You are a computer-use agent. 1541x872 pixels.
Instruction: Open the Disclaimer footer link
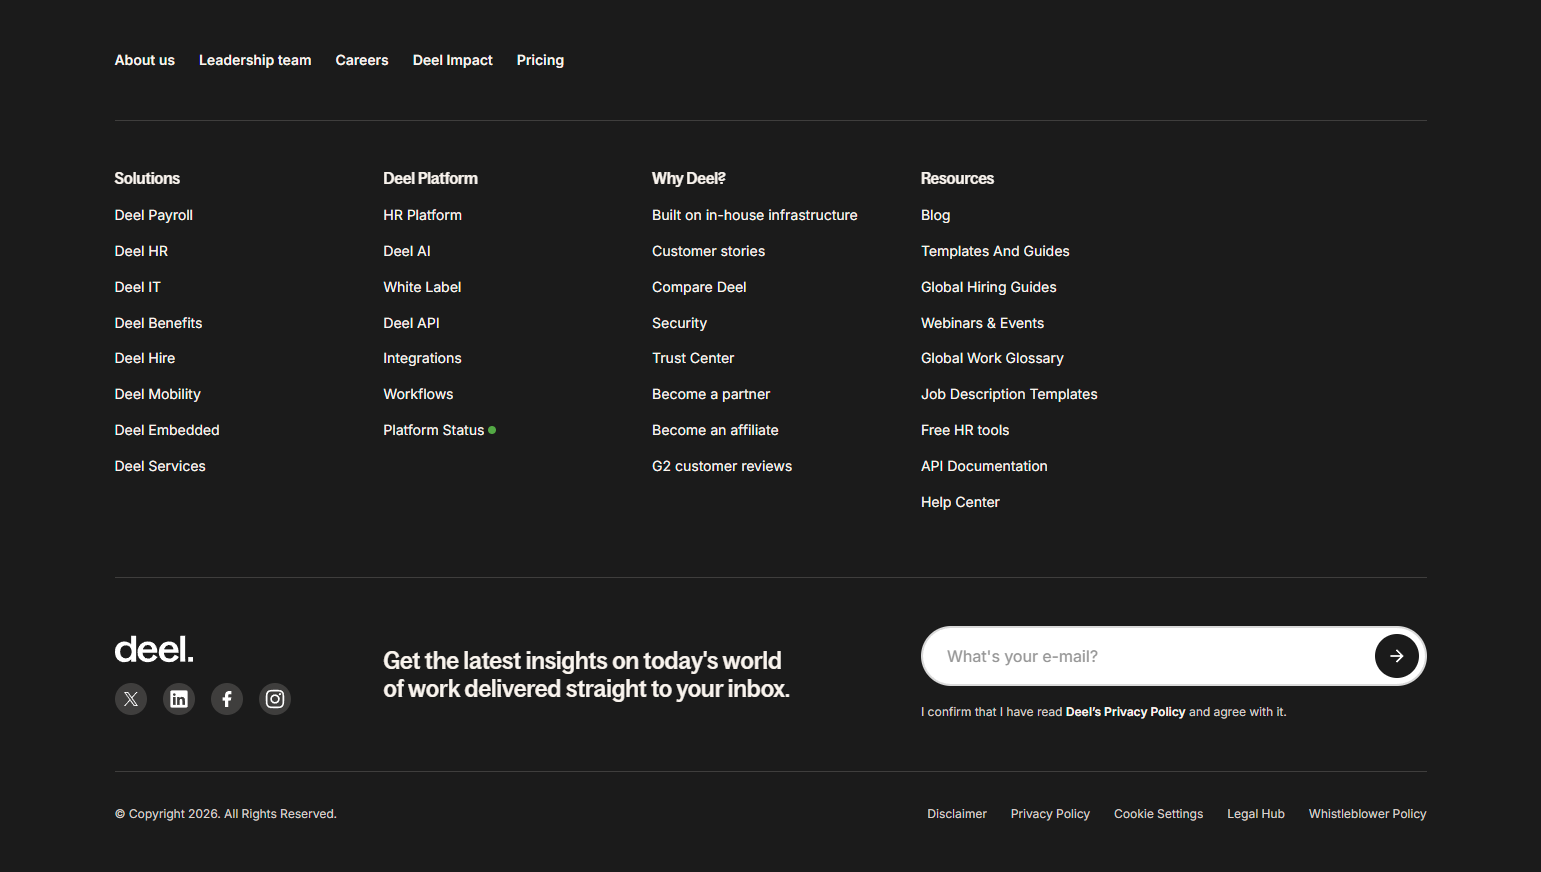(x=957, y=814)
